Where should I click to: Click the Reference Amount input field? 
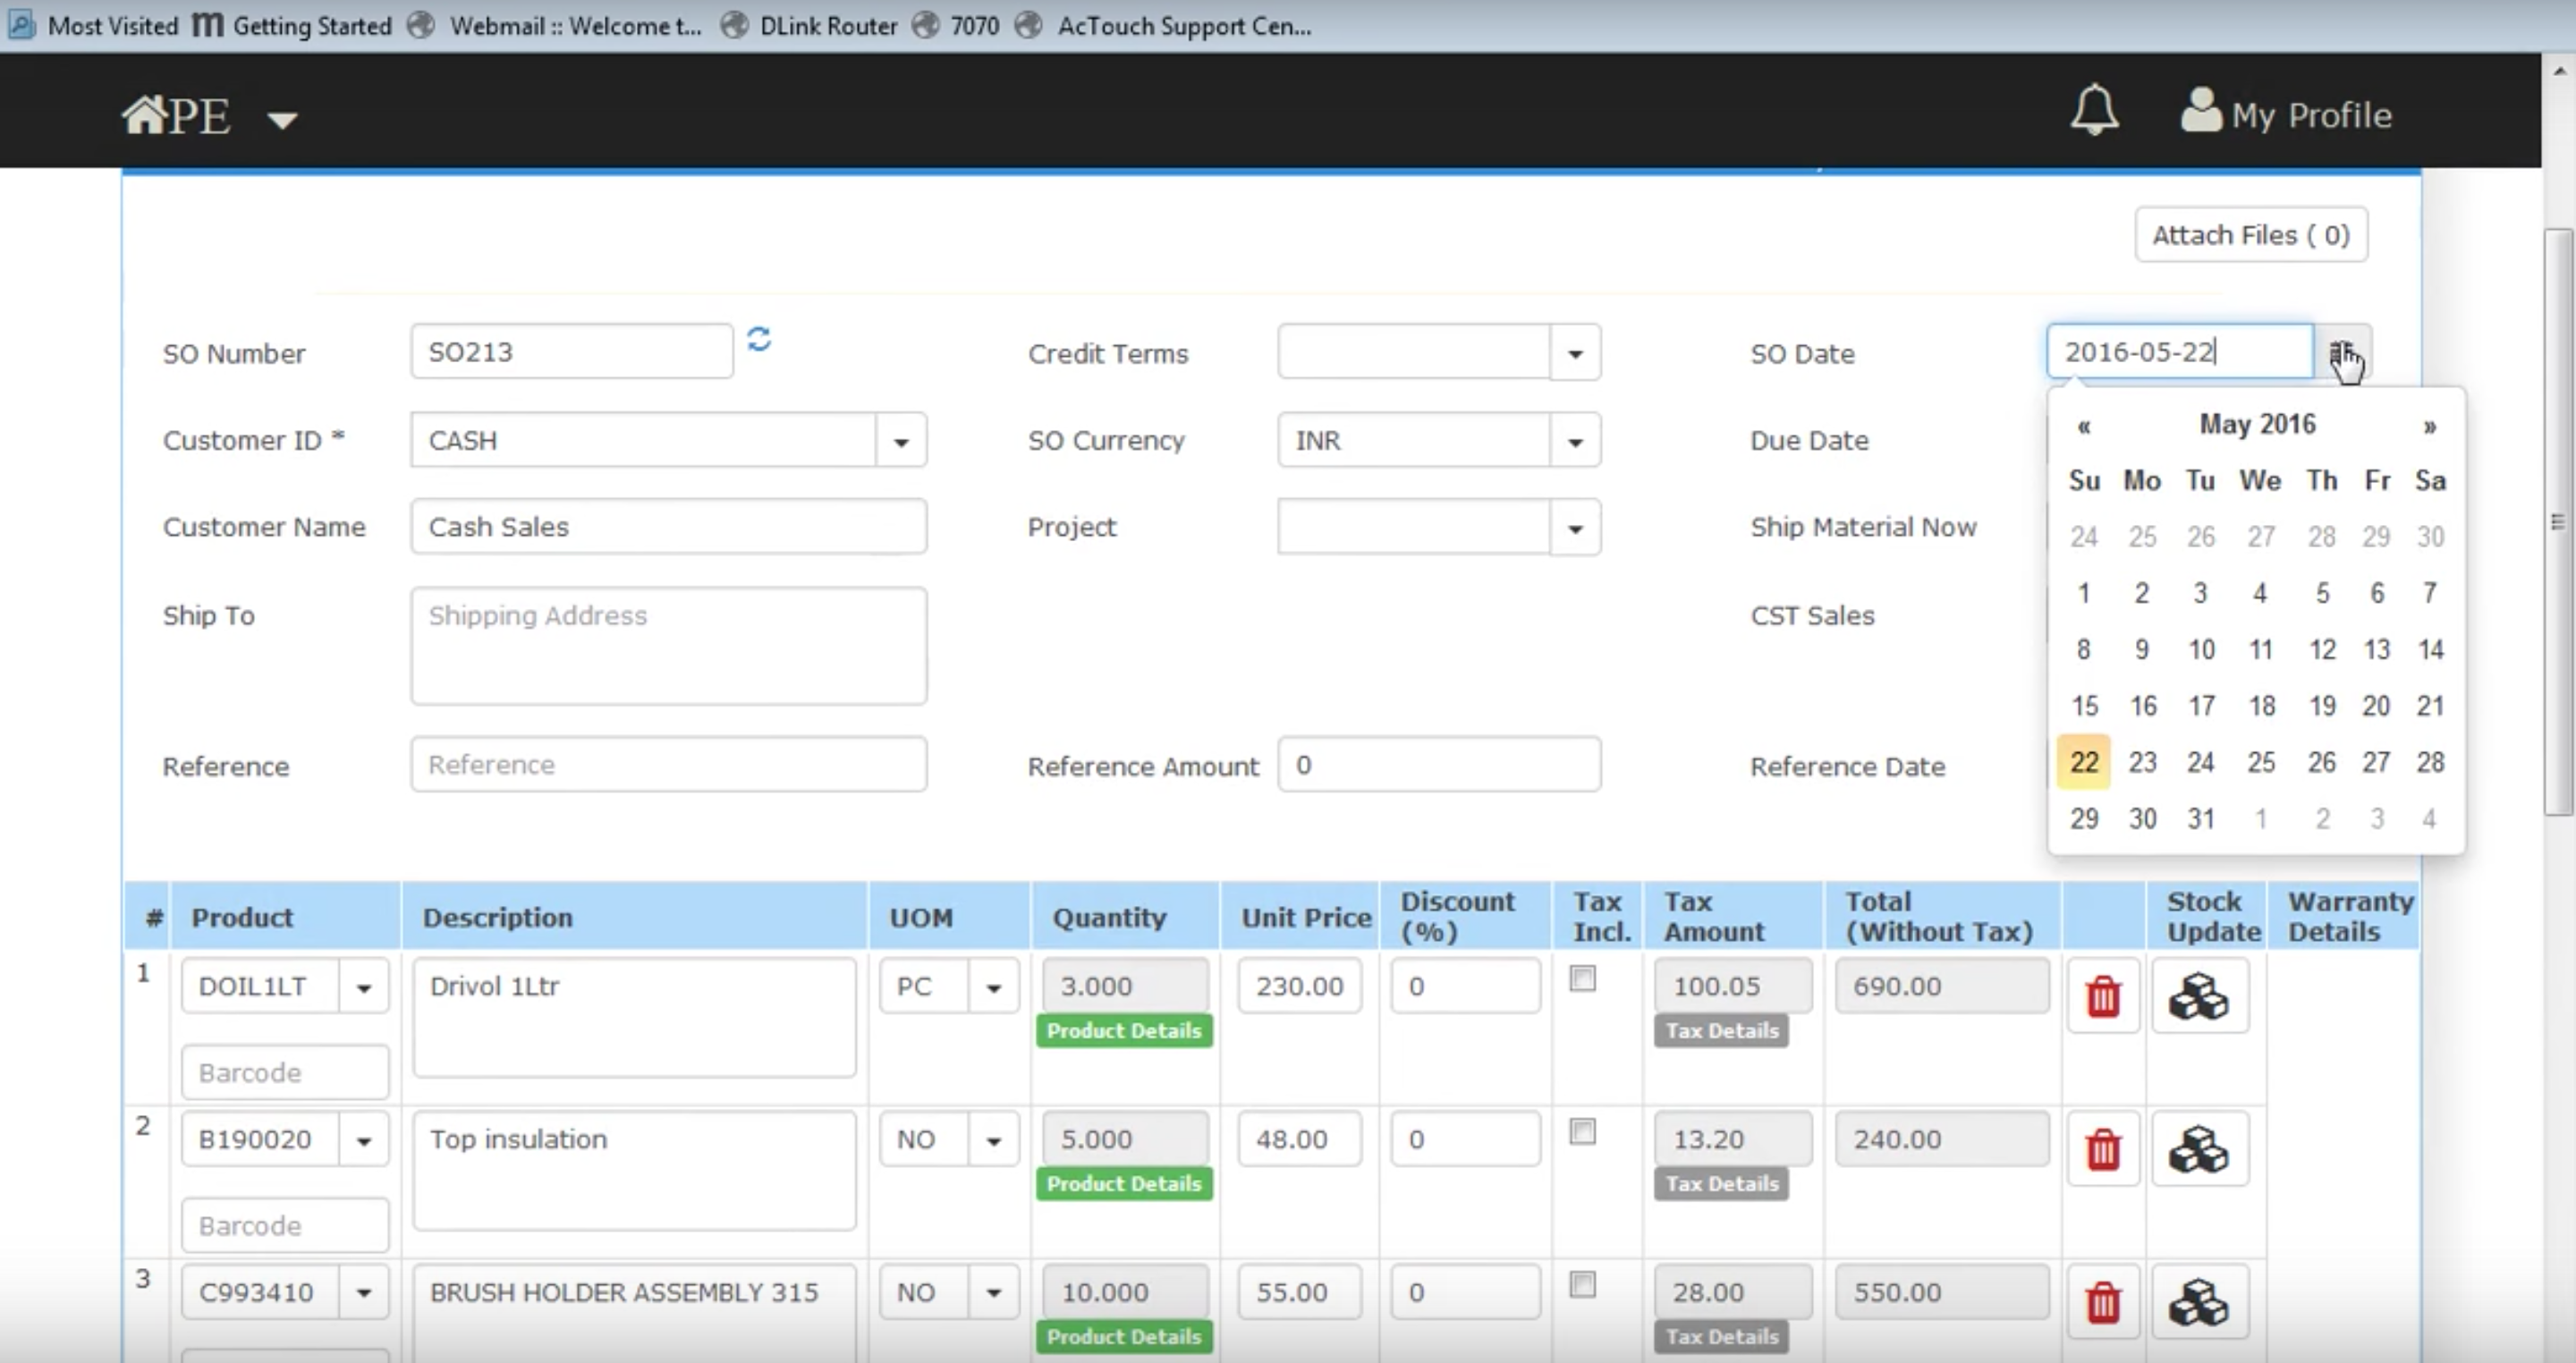tap(1438, 765)
